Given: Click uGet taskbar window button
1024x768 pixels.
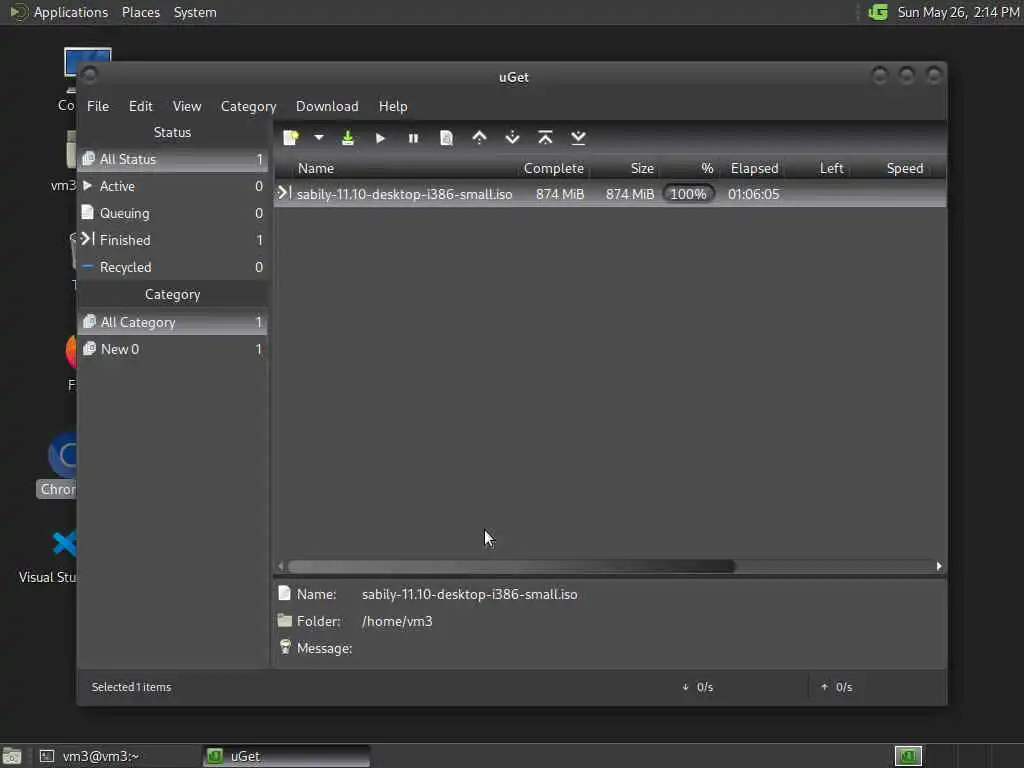Looking at the screenshot, I should (286, 756).
